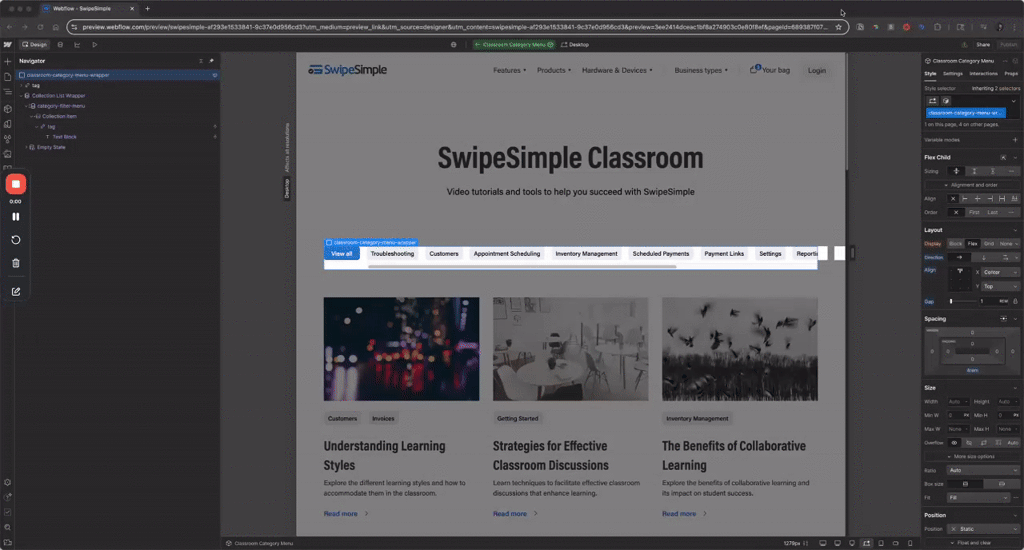The width and height of the screenshot is (1024, 550).
Task: Open the Components cube panel icon
Action: click(8, 108)
